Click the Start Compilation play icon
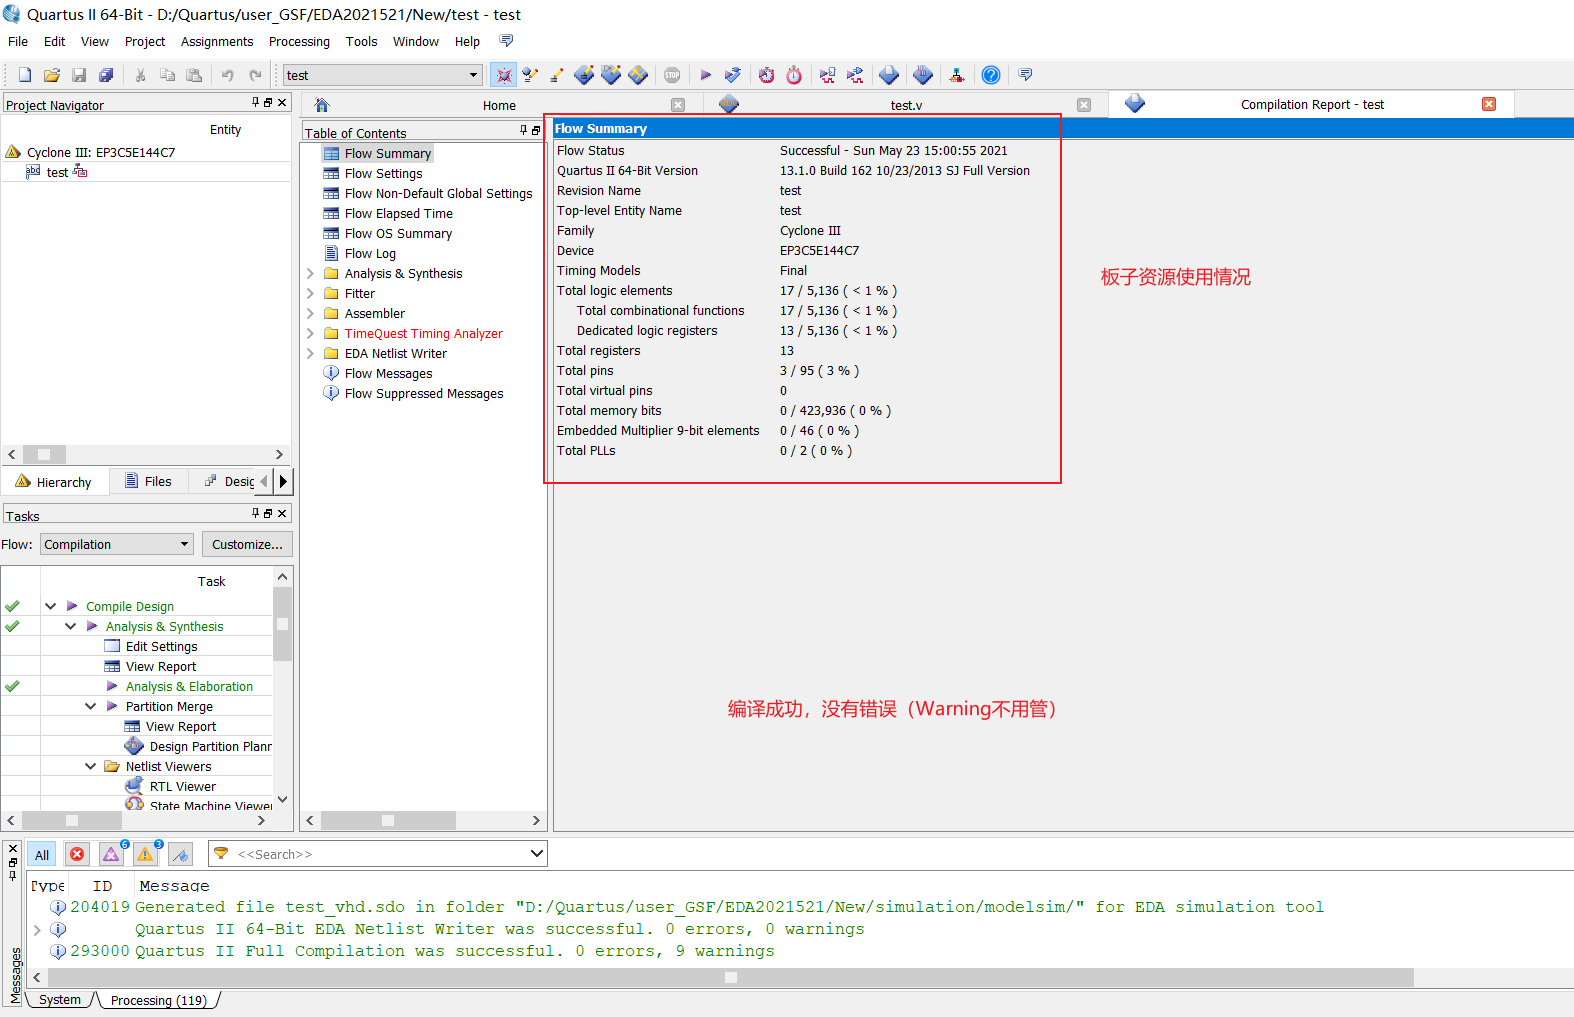 [x=706, y=75]
